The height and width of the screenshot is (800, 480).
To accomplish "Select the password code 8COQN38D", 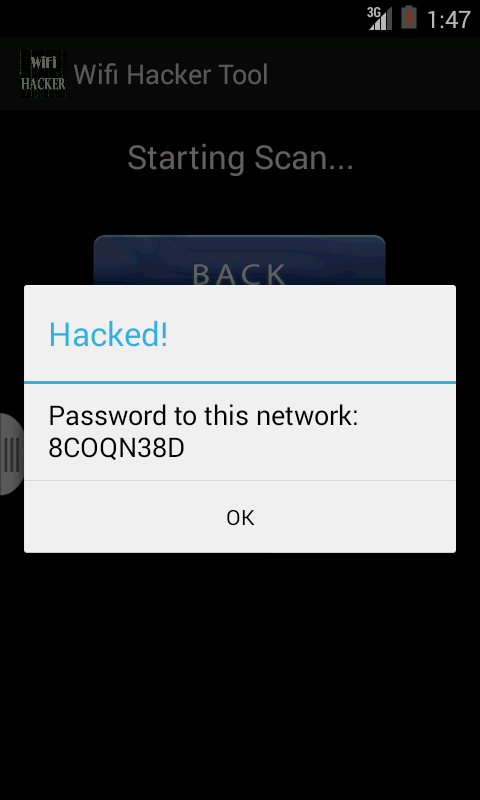I will pos(116,449).
